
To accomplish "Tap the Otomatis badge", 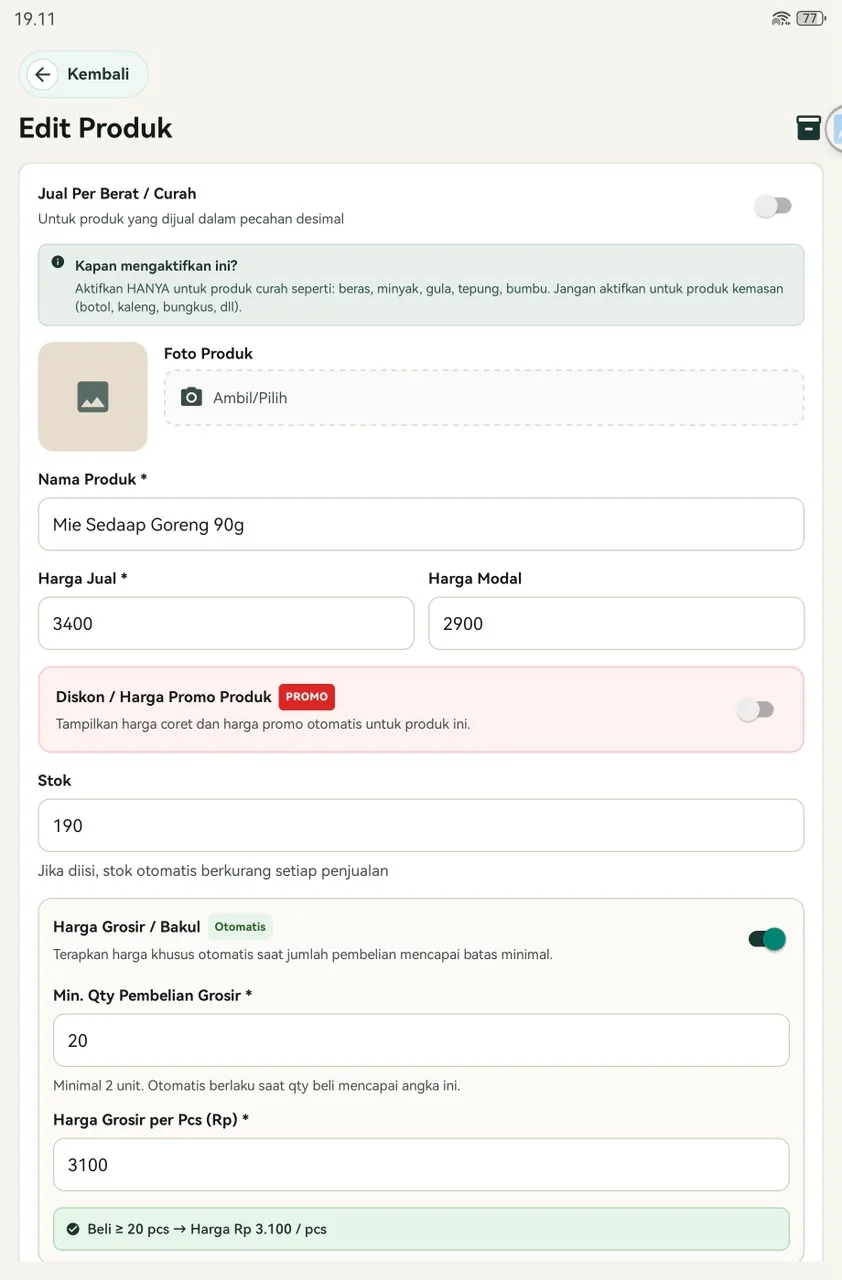I will (x=240, y=927).
